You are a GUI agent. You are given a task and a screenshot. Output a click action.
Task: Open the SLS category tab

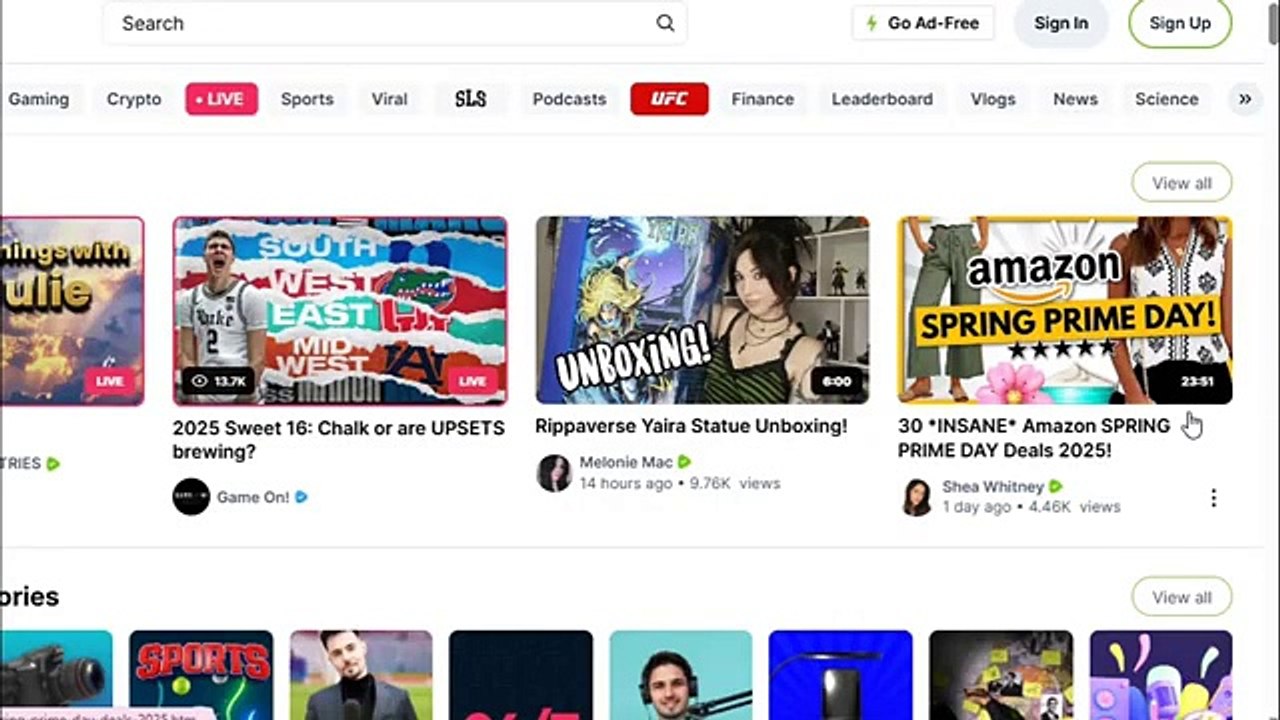coord(470,99)
